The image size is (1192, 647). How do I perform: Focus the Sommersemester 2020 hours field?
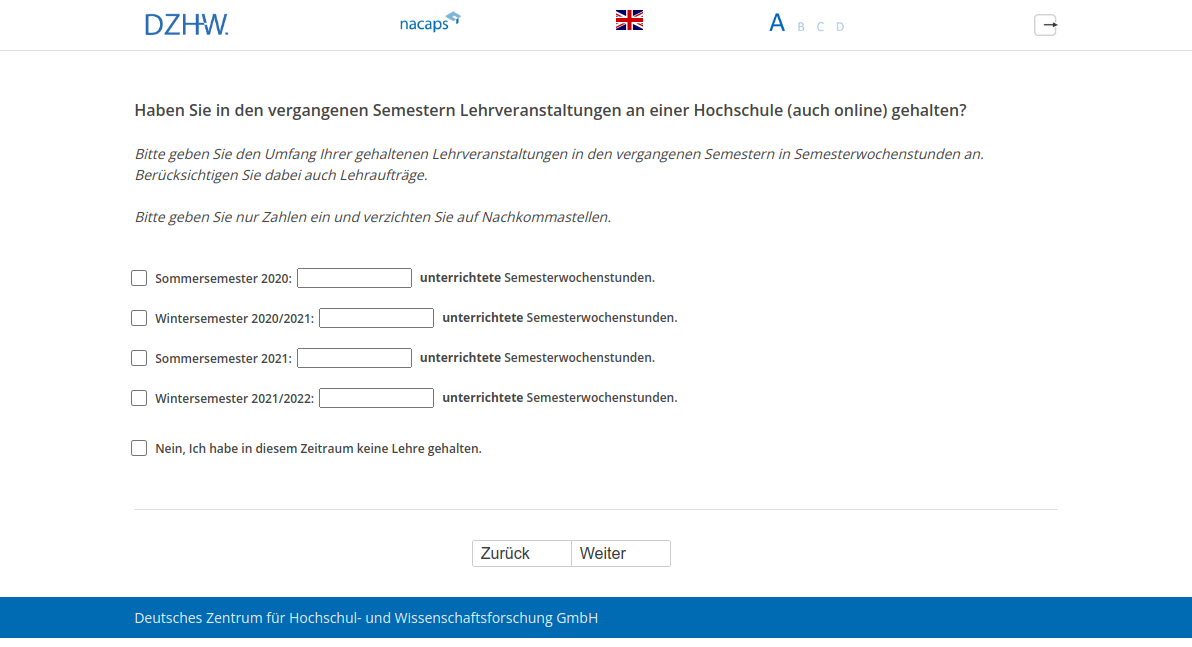354,278
